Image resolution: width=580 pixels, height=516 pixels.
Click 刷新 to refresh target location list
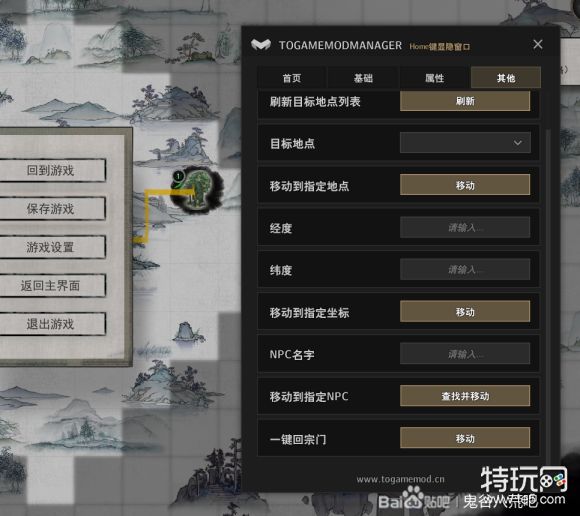[x=465, y=101]
